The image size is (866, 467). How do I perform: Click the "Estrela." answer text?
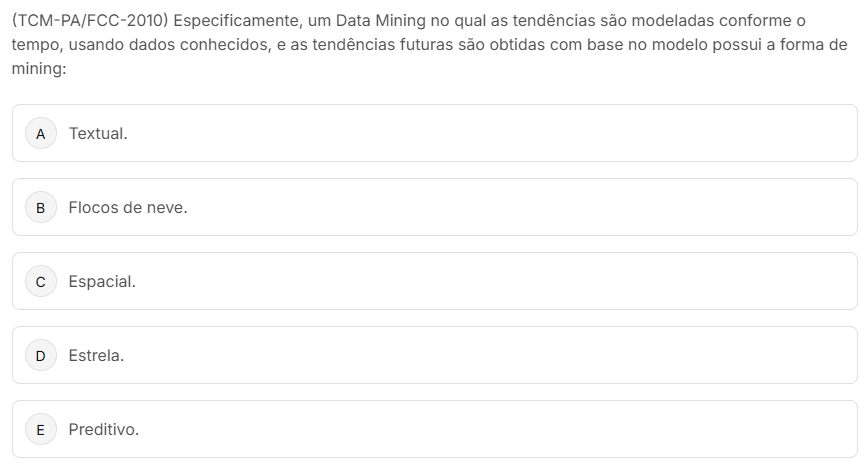(96, 355)
